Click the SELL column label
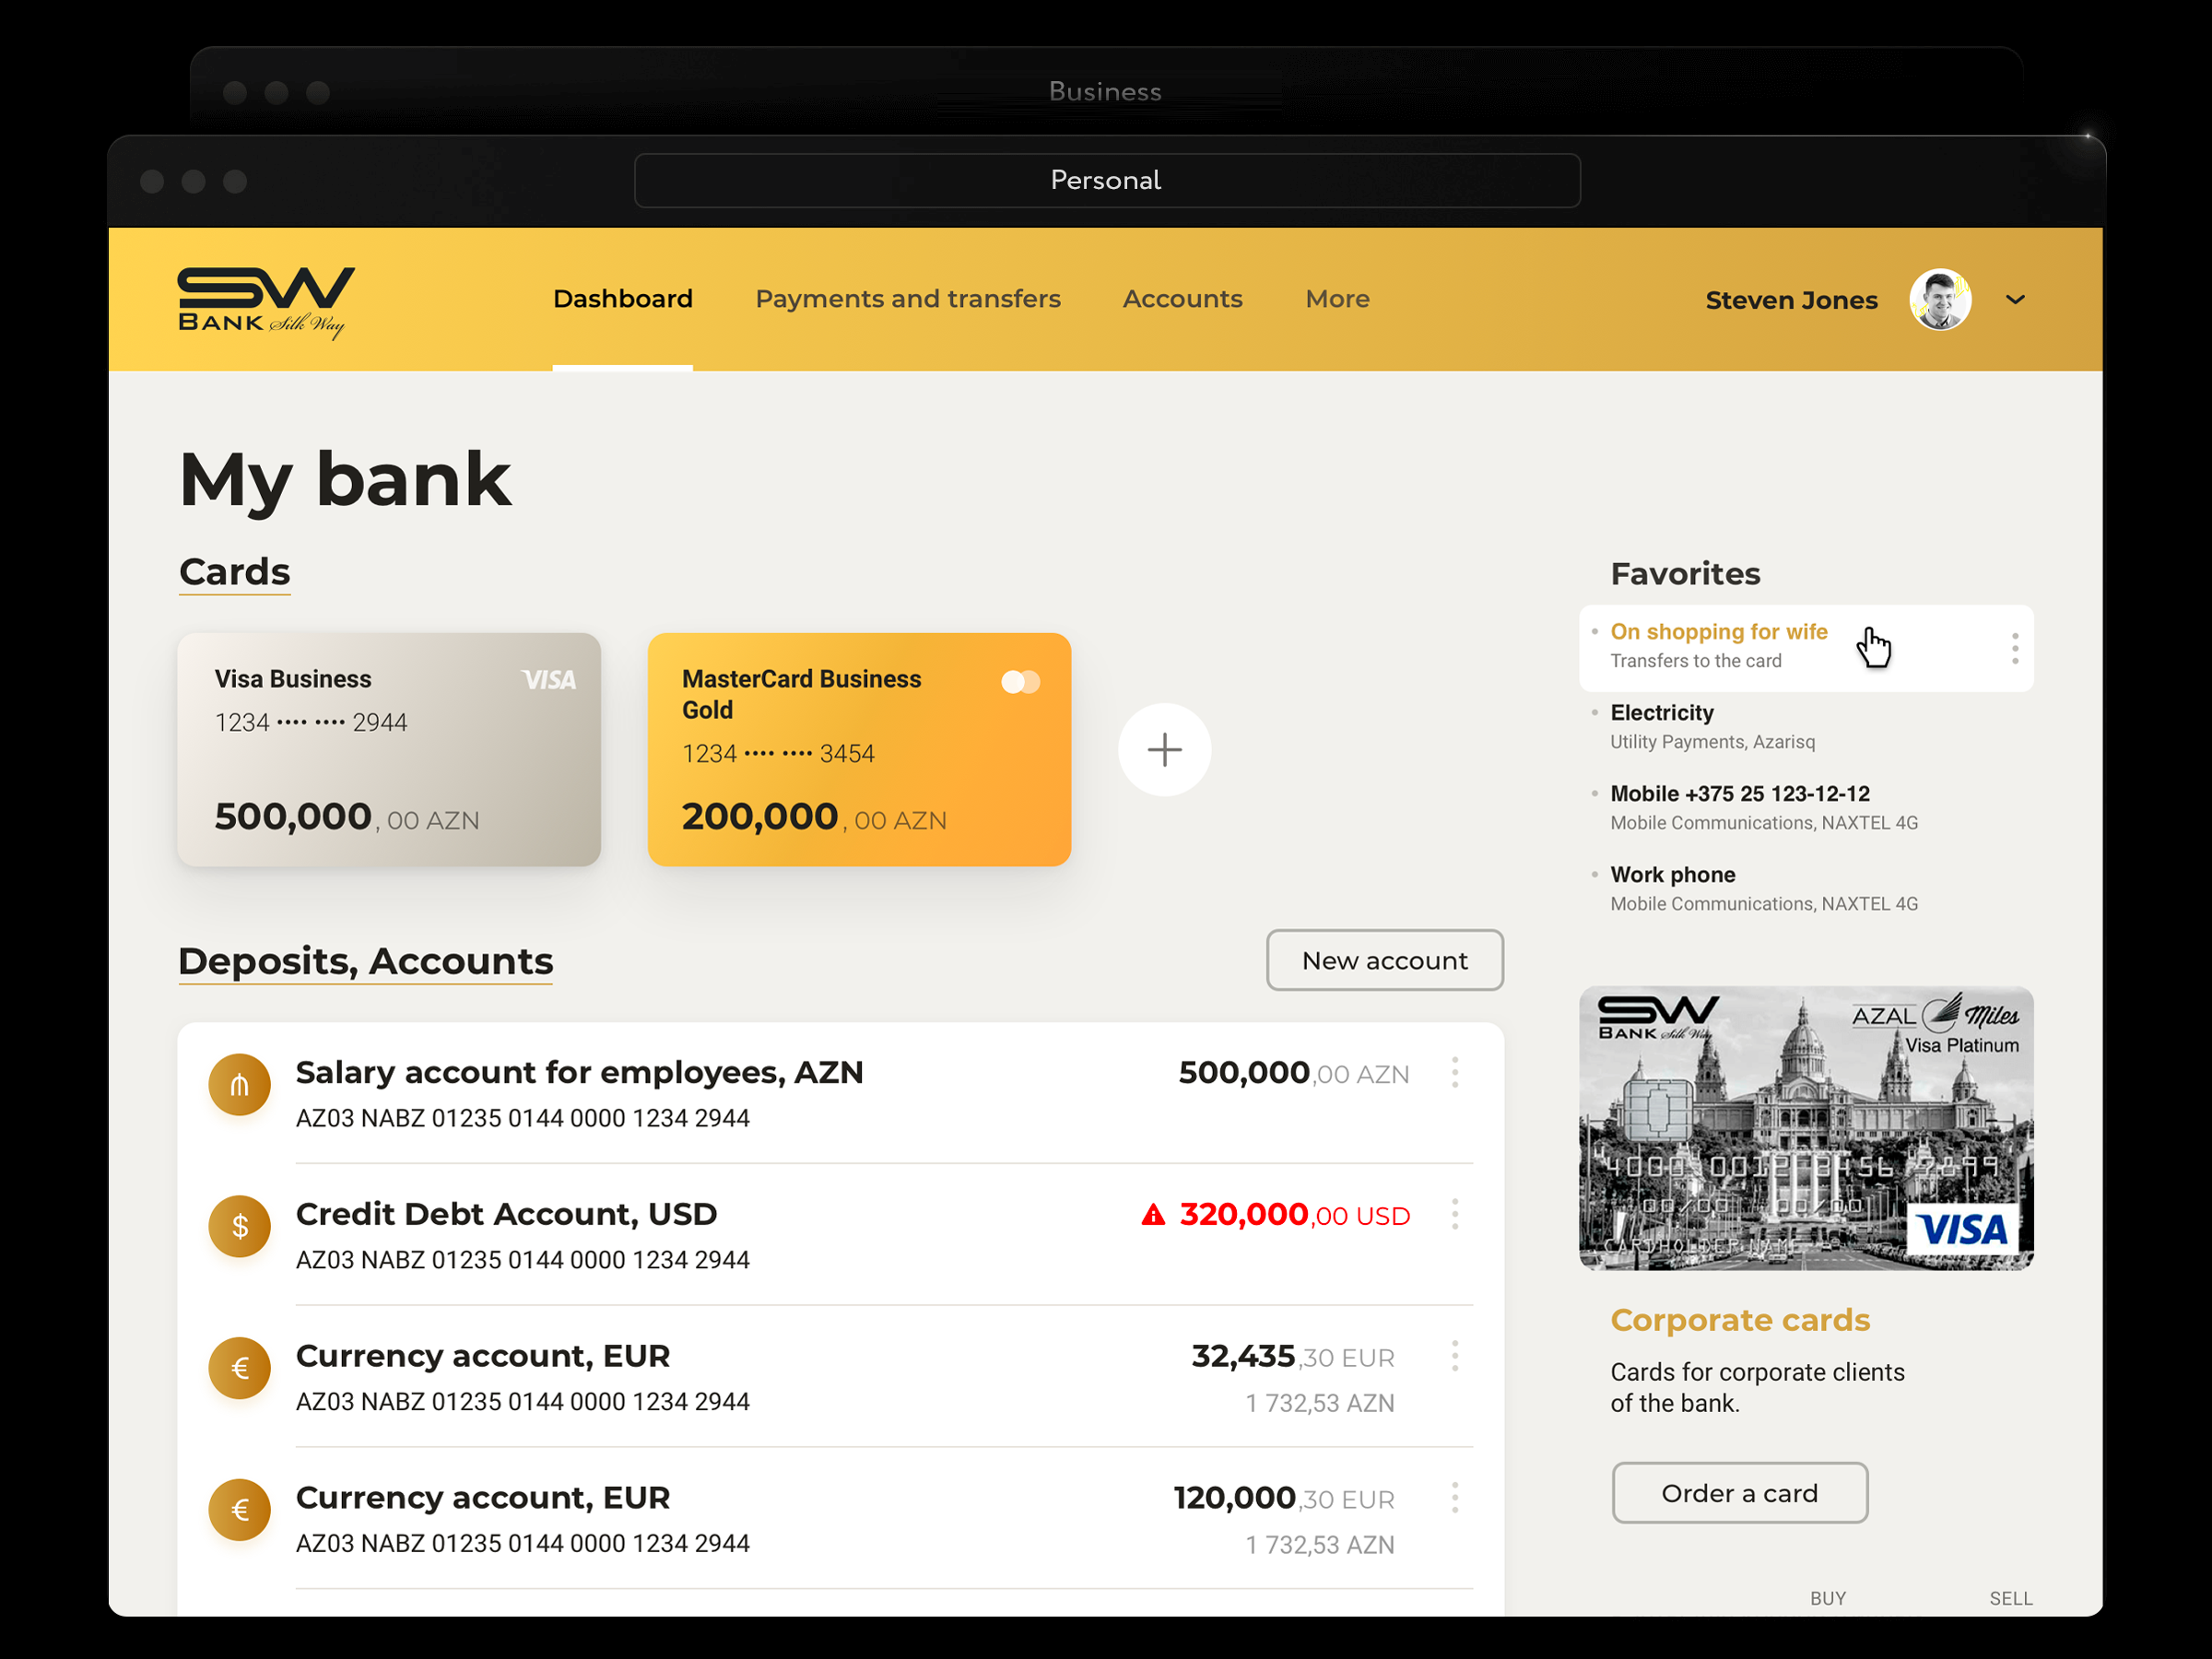Image resolution: width=2212 pixels, height=1659 pixels. click(x=2011, y=1598)
